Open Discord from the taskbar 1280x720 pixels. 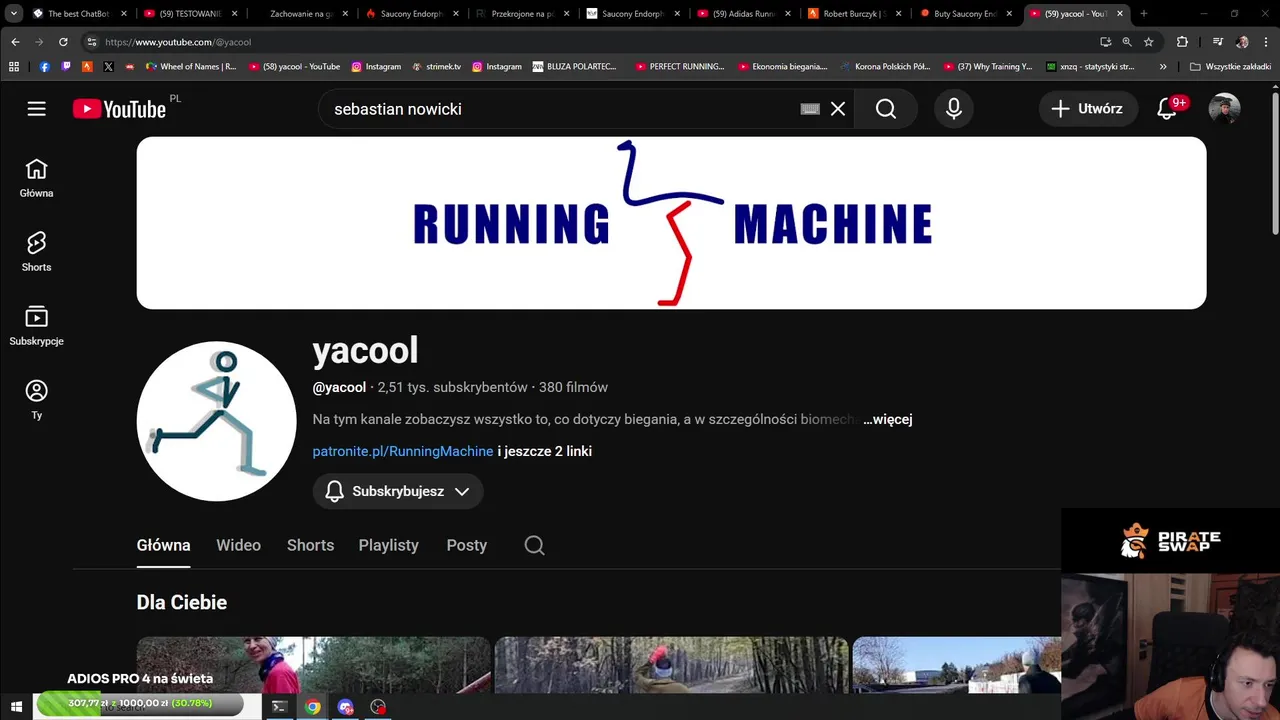346,707
